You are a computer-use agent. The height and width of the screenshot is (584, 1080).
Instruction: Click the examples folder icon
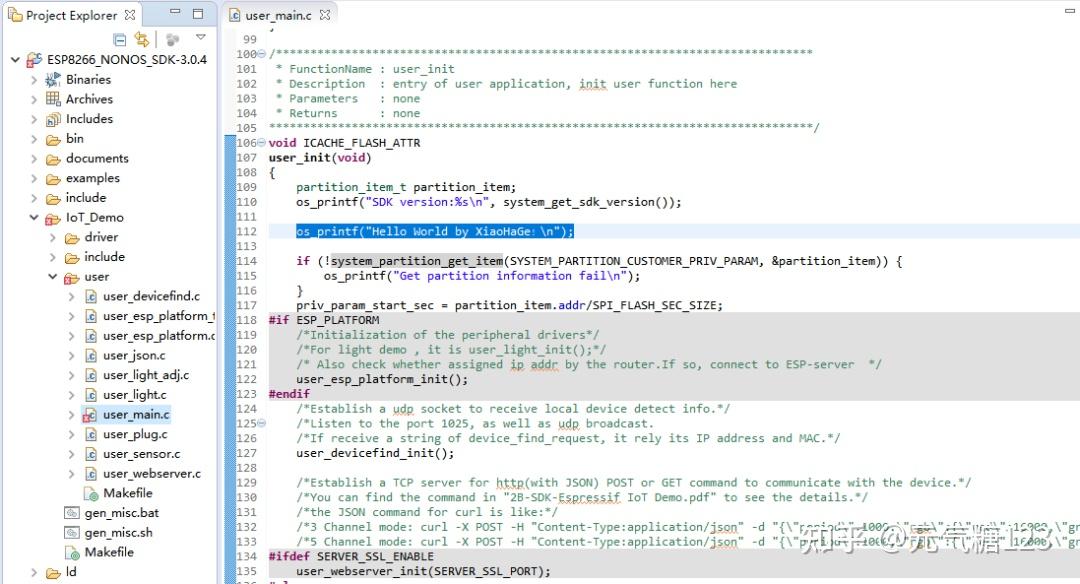pos(53,179)
